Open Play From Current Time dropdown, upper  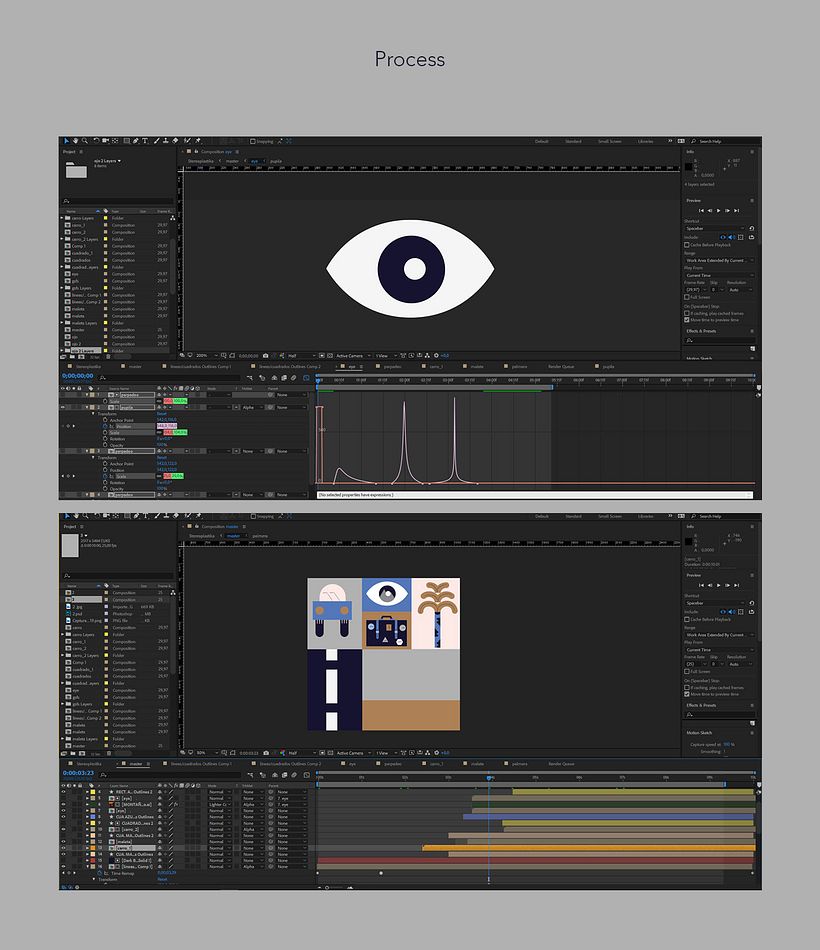[720, 275]
